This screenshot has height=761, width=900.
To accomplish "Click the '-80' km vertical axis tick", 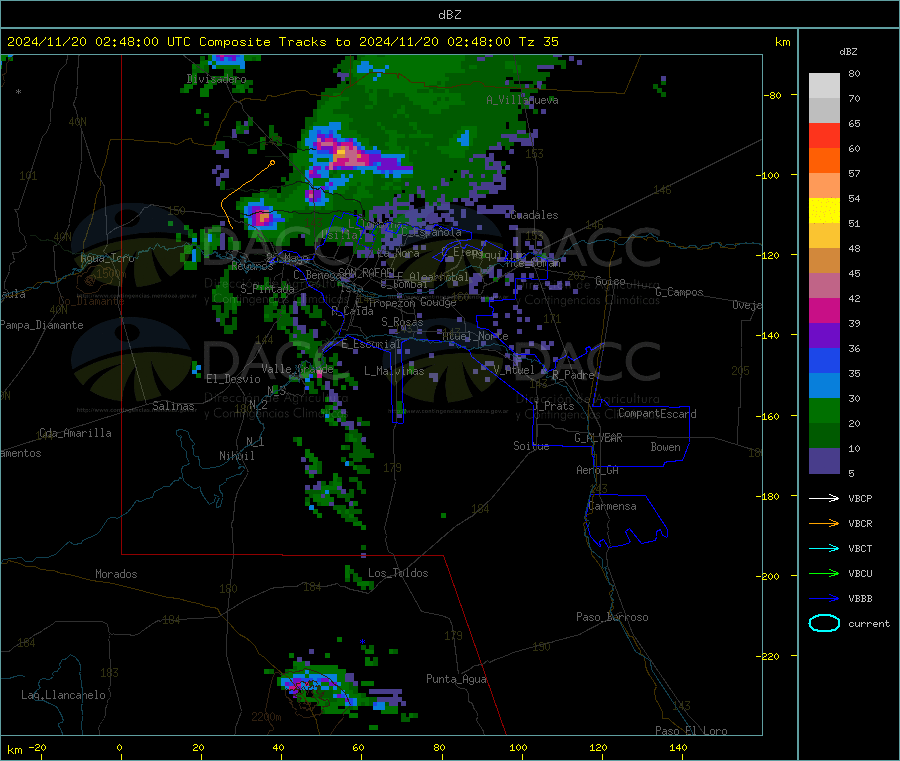I will (772, 95).
